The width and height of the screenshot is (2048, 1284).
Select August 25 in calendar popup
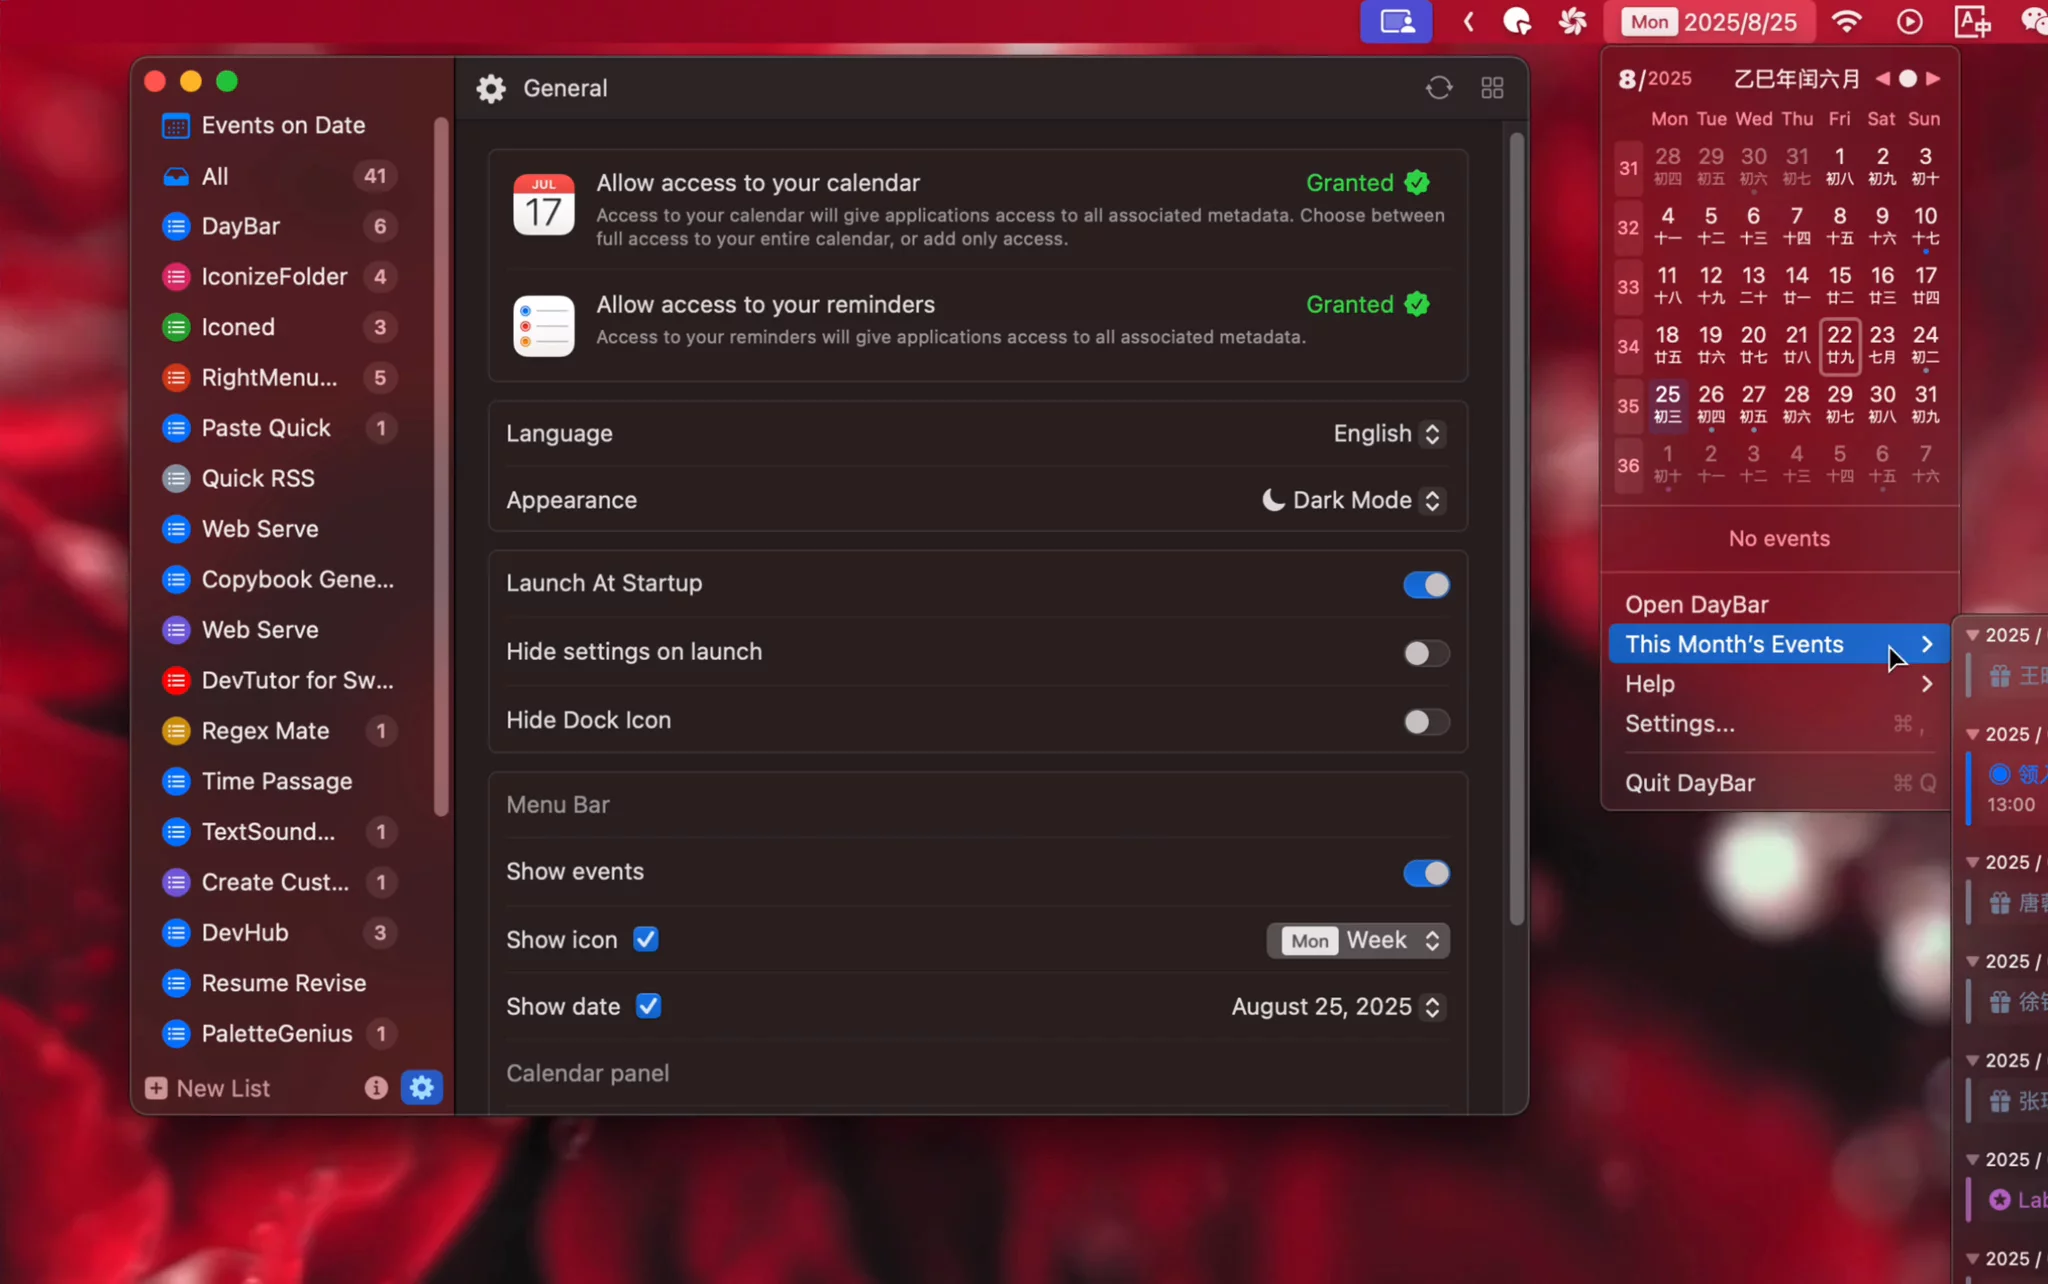[x=1667, y=404]
